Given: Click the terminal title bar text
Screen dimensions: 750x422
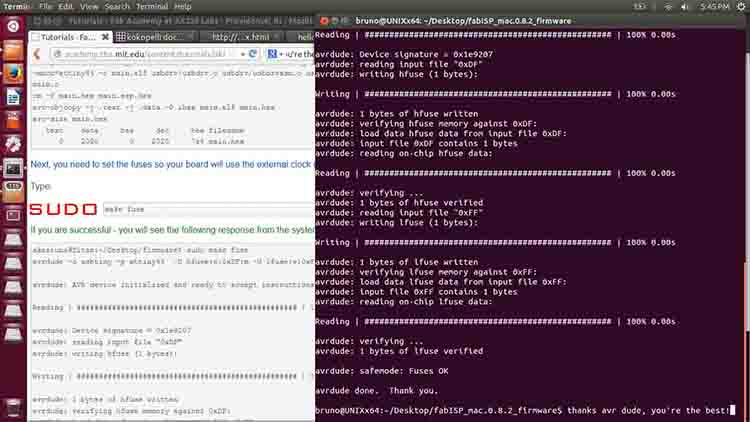Looking at the screenshot, I should tap(463, 21).
